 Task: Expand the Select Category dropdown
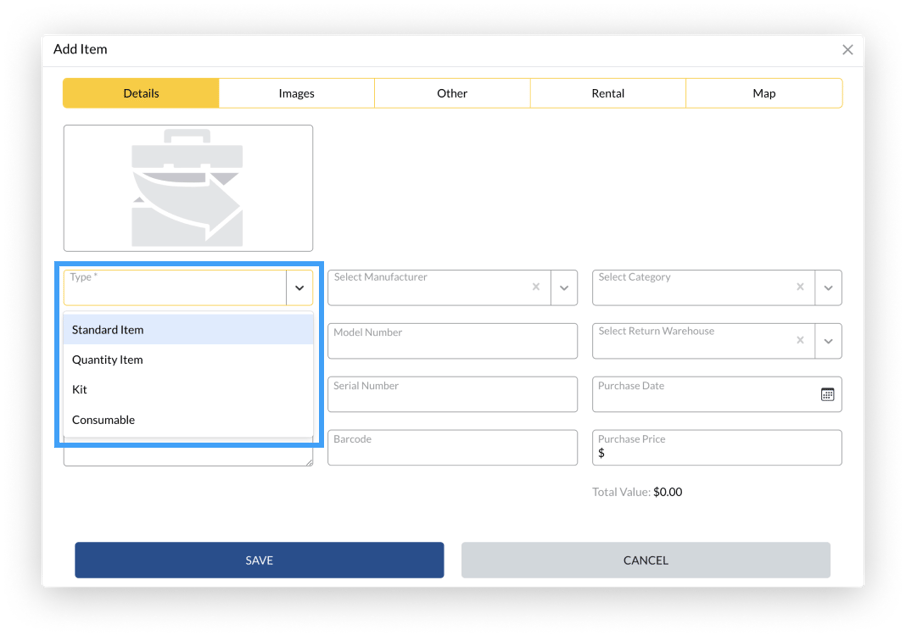(x=828, y=288)
